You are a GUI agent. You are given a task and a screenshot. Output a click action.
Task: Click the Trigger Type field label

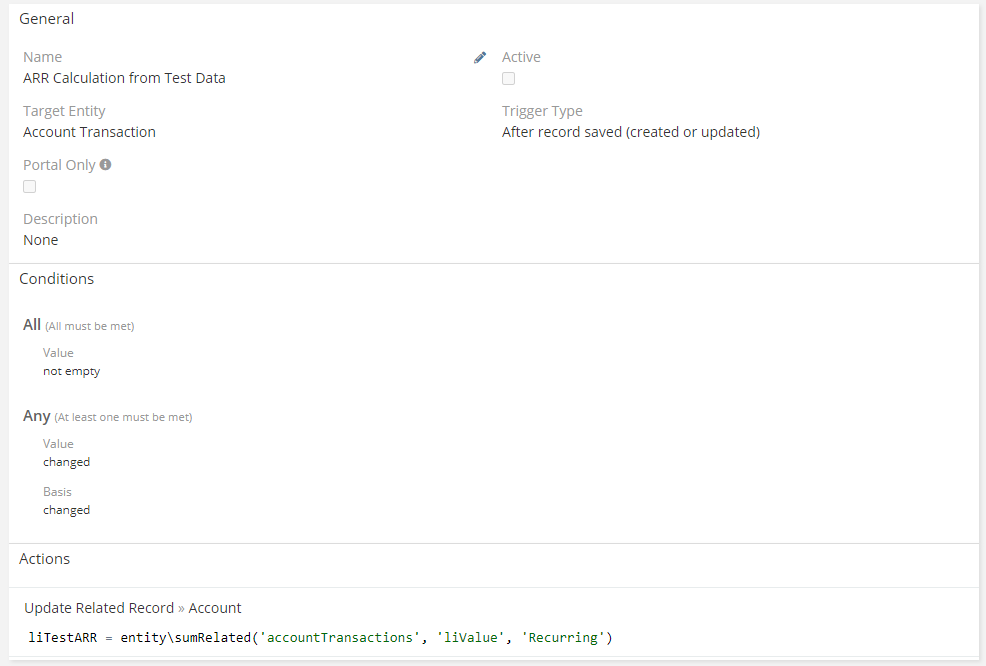click(x=542, y=111)
